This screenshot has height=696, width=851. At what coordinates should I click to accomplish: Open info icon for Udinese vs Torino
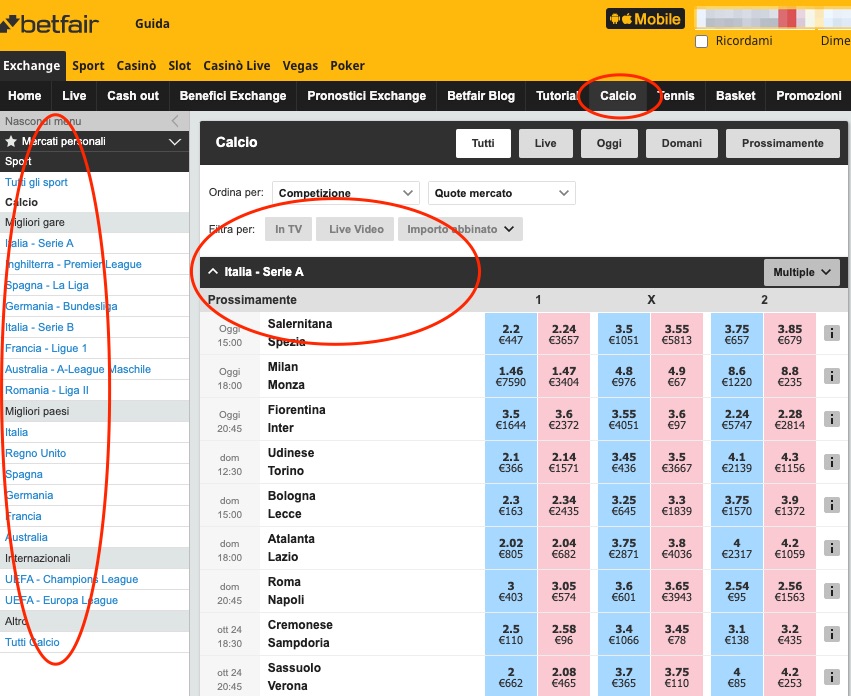coord(831,461)
